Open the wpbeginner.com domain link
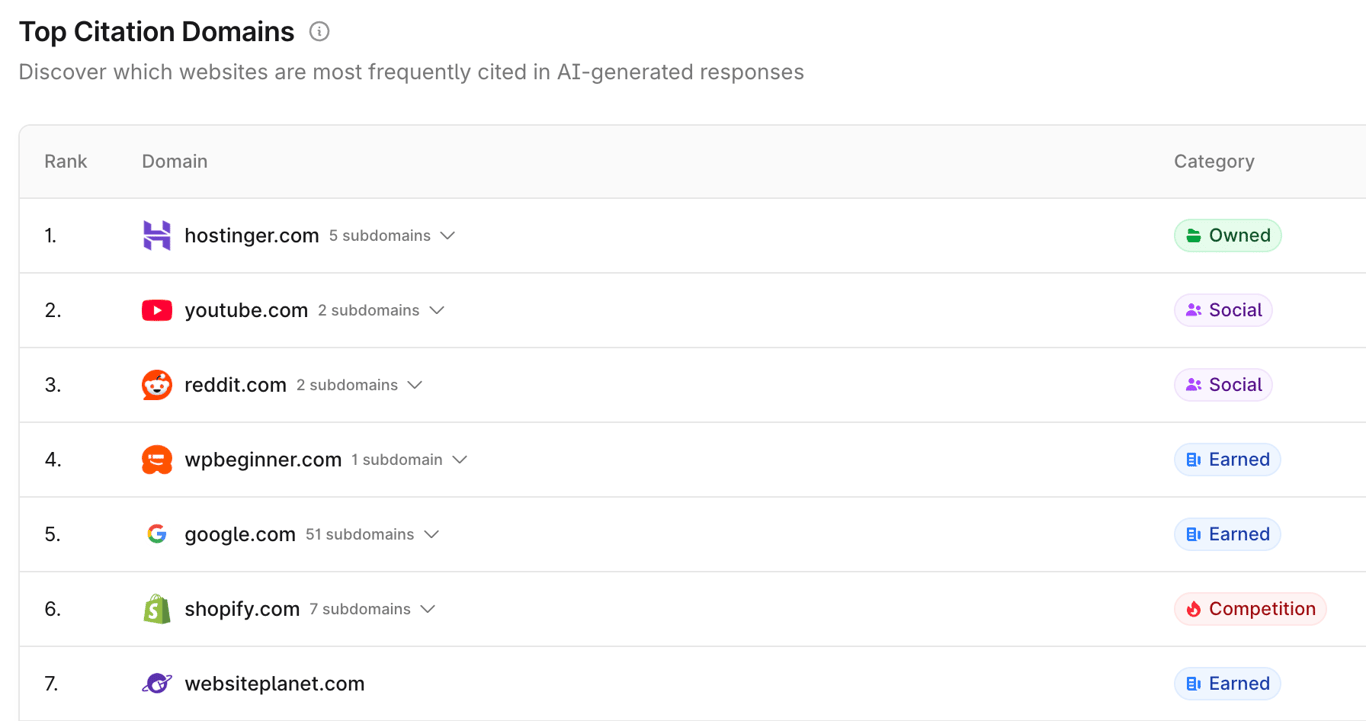Screen dimensions: 1366x721 [x=263, y=459]
